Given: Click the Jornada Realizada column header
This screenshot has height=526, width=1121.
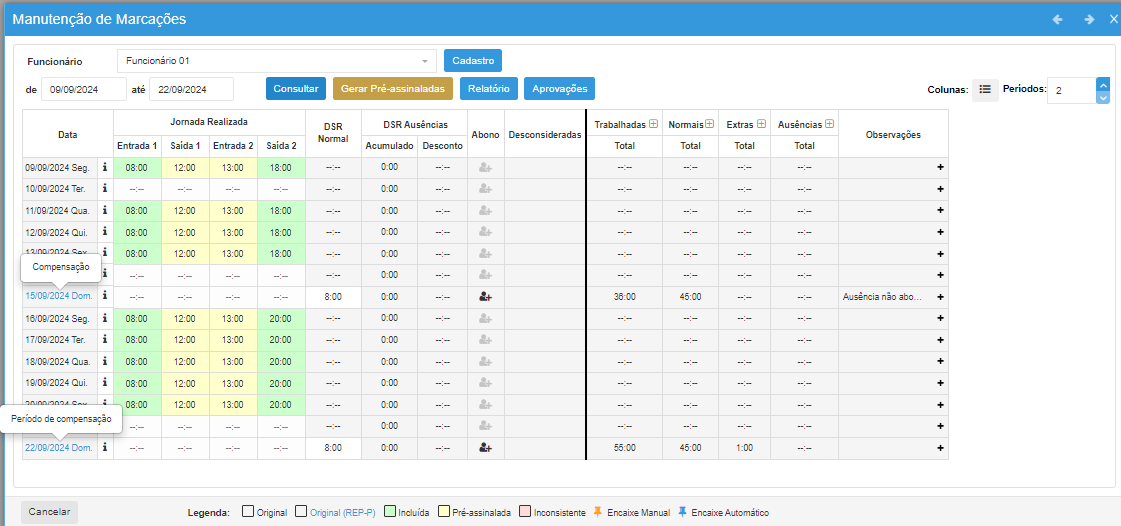Looking at the screenshot, I should point(209,121).
